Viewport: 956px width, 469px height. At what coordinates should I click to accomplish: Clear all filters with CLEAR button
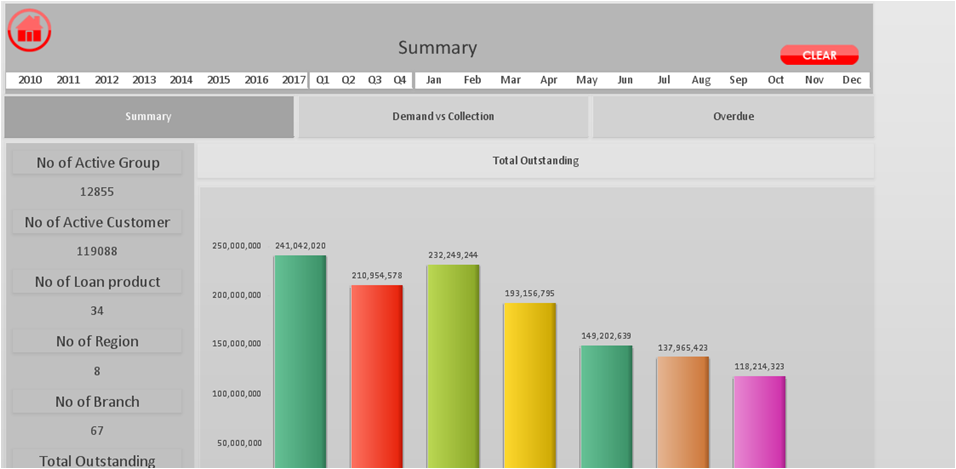pyautogui.click(x=819, y=55)
